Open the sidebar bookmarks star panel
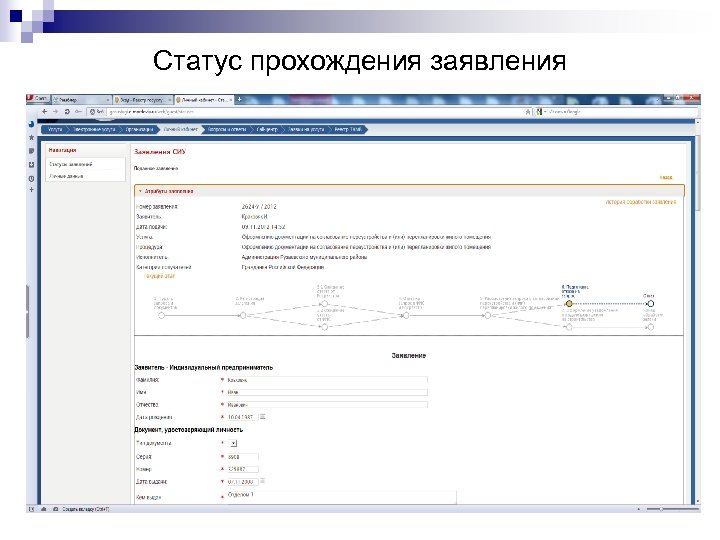The height and width of the screenshot is (540, 720). coord(31,137)
